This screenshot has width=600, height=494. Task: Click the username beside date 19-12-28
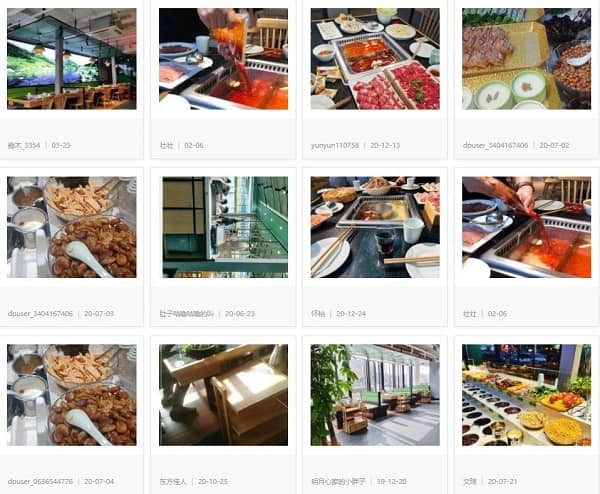(x=338, y=481)
